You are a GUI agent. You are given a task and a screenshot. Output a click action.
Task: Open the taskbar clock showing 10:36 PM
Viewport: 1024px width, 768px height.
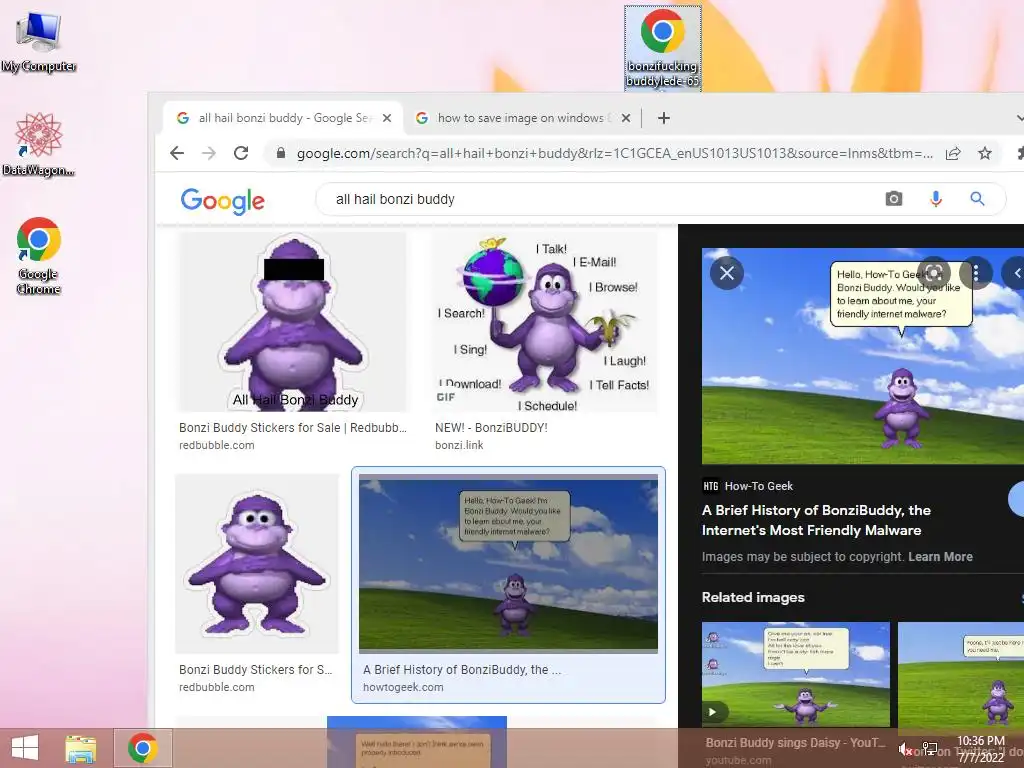click(x=981, y=749)
